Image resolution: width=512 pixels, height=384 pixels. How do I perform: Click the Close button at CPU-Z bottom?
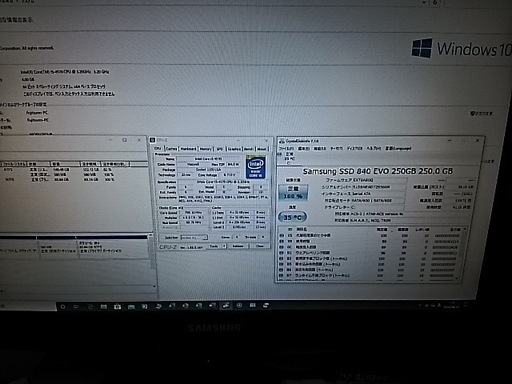click(259, 246)
